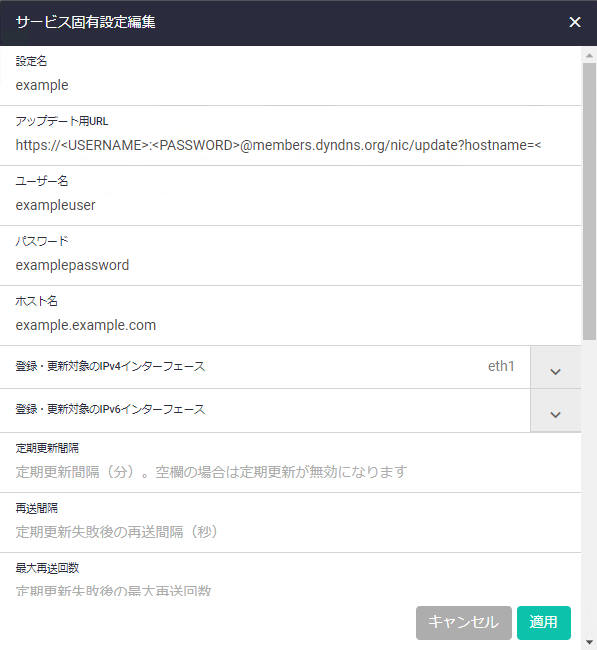This screenshot has height=650, width=597.
Task: Select the eth1 value in IPv4 interface row
Action: coord(501,366)
